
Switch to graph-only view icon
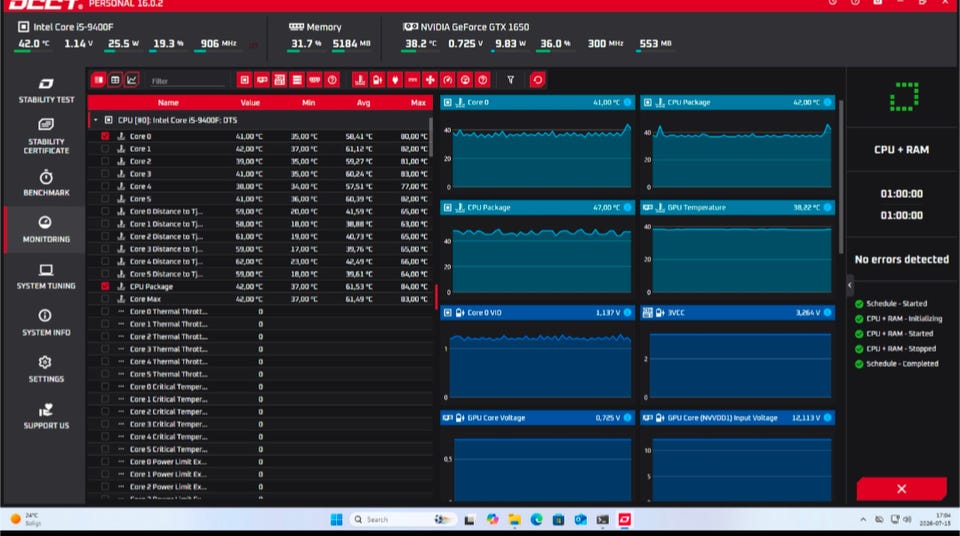[x=132, y=80]
